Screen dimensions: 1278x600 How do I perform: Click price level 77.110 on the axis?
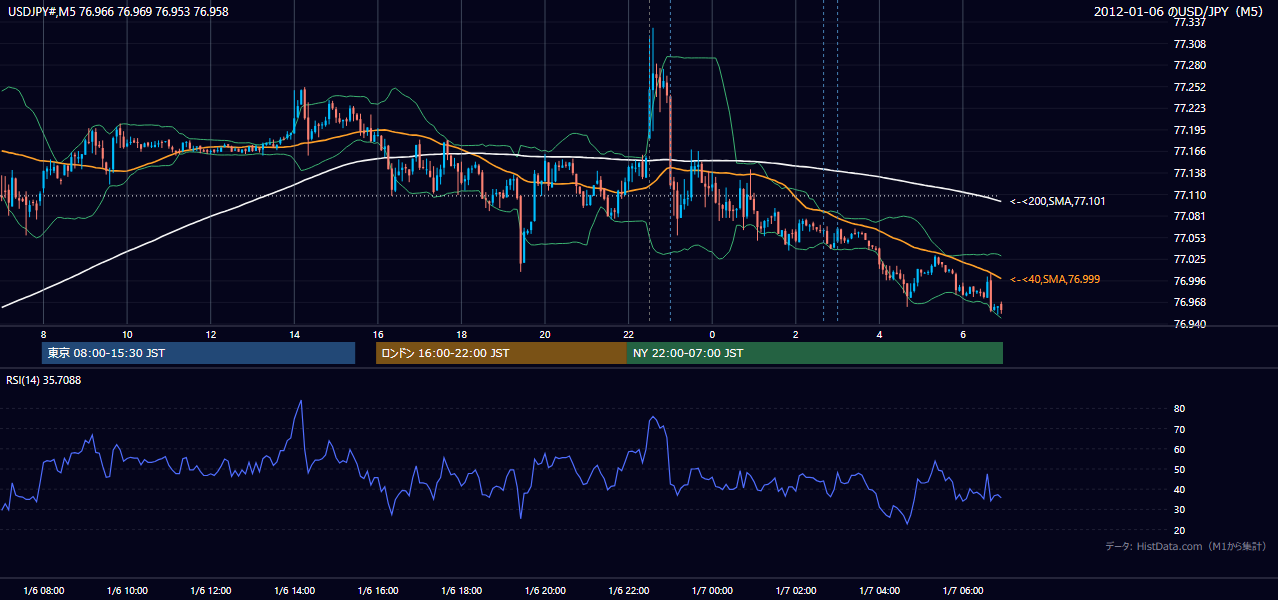point(1189,195)
